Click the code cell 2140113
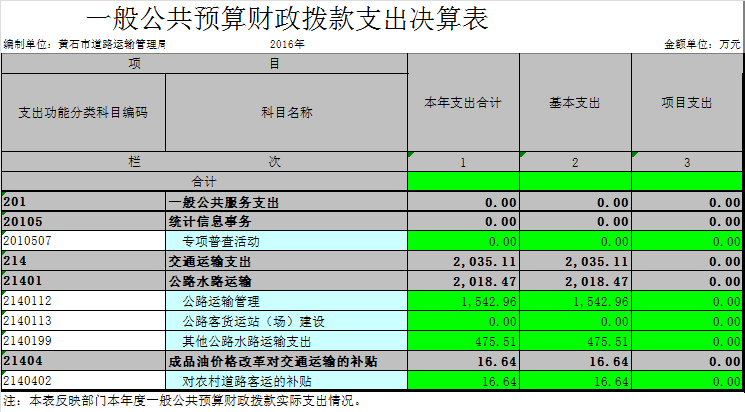Viewport: 745px width, 412px height. tap(83, 321)
